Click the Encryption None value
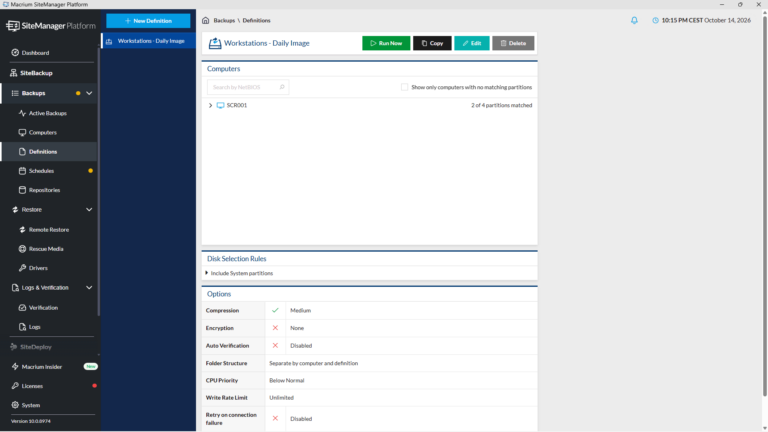Screen dimensions: 768x432 (x=297, y=328)
